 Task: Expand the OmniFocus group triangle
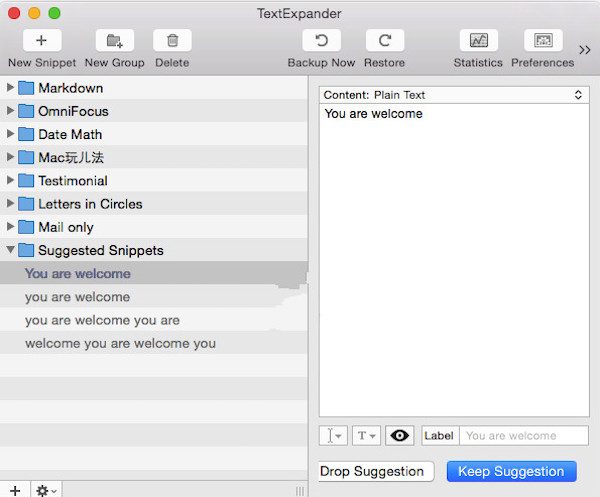tap(10, 111)
